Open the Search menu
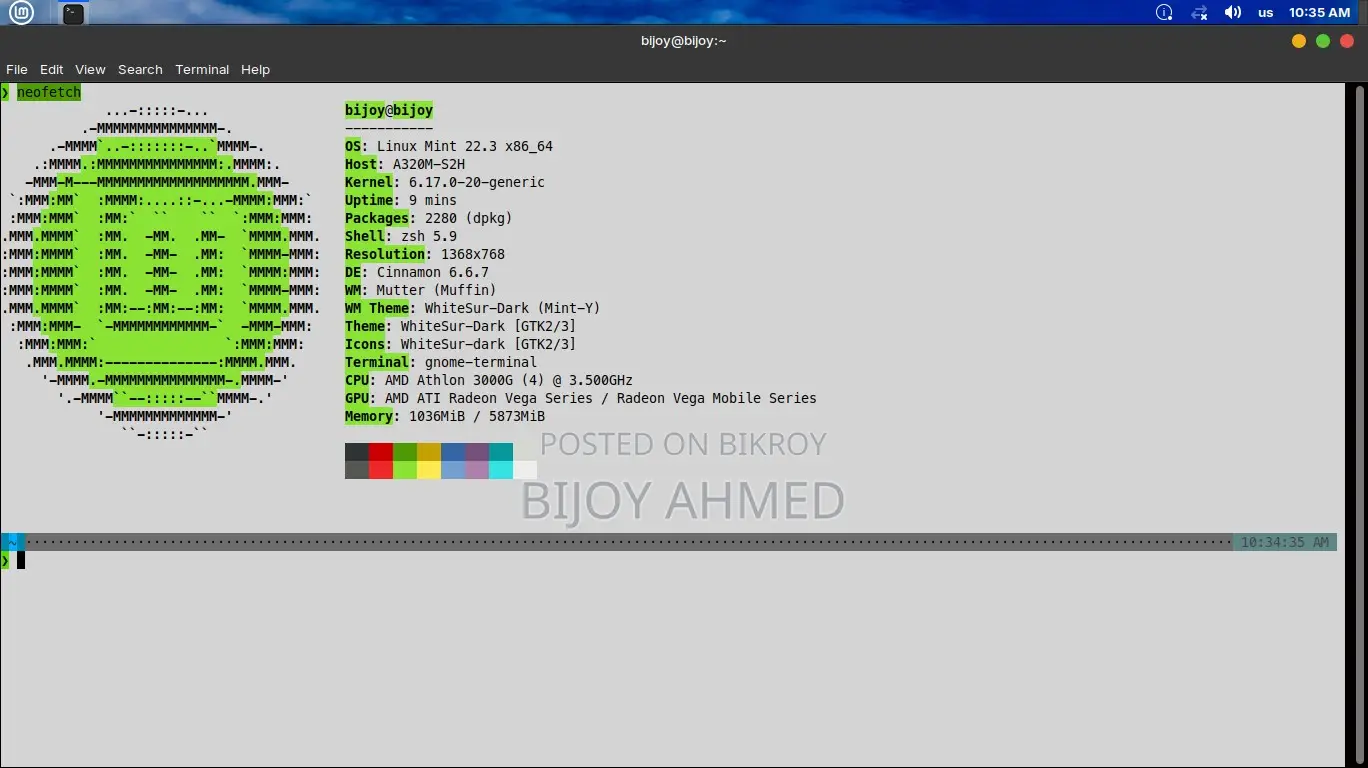Image resolution: width=1368 pixels, height=768 pixels. click(140, 69)
